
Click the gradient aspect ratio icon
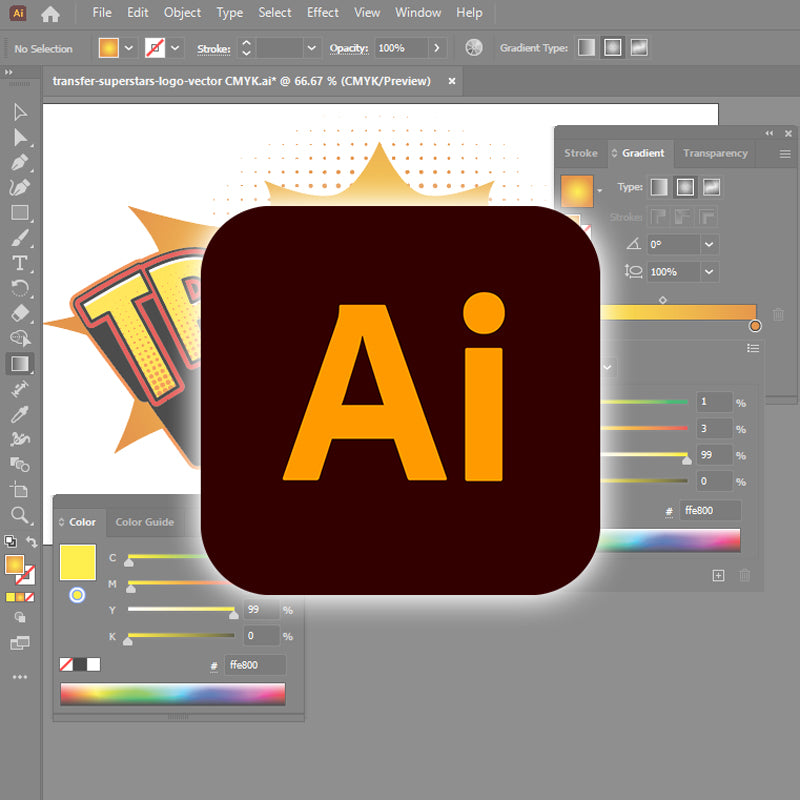(633, 271)
